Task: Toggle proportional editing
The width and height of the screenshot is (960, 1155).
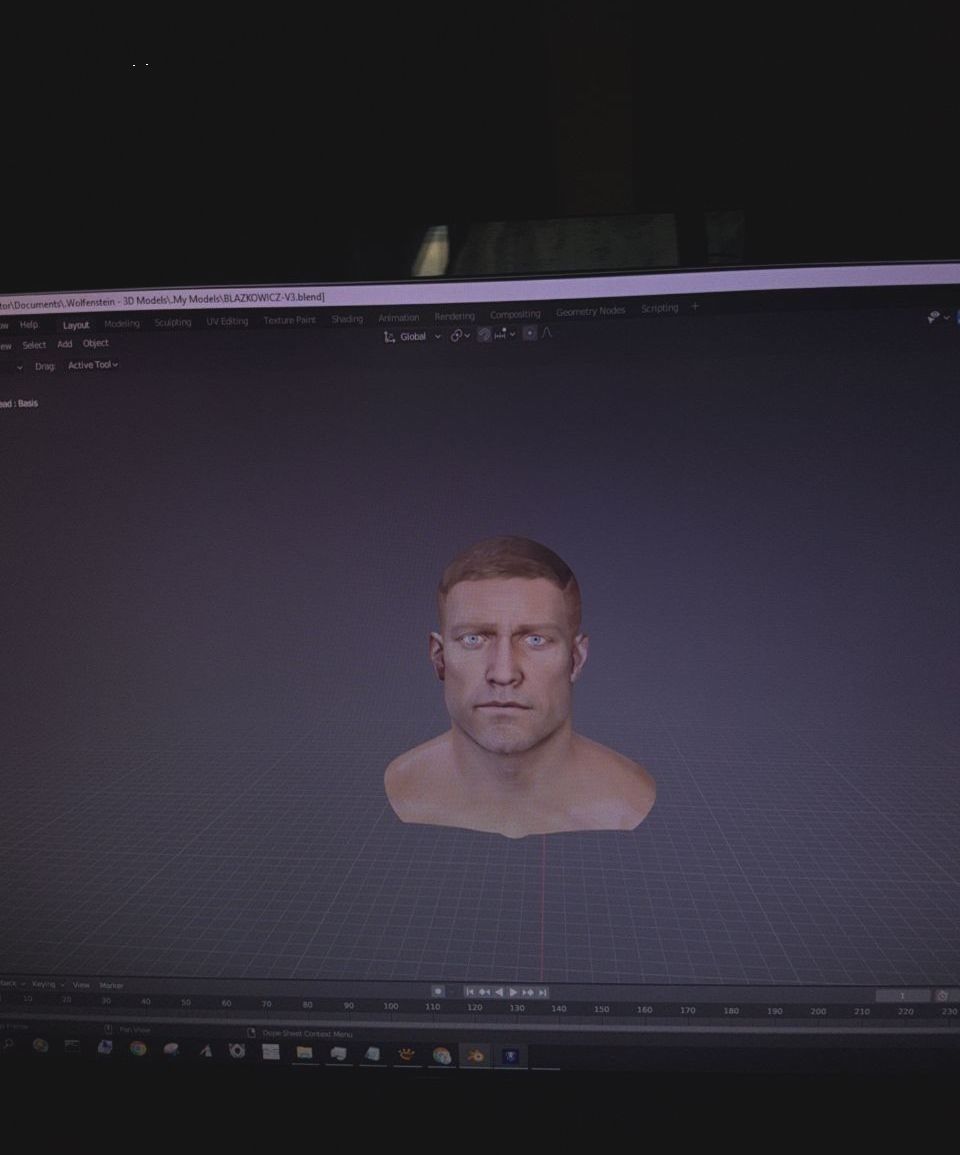Action: [530, 333]
